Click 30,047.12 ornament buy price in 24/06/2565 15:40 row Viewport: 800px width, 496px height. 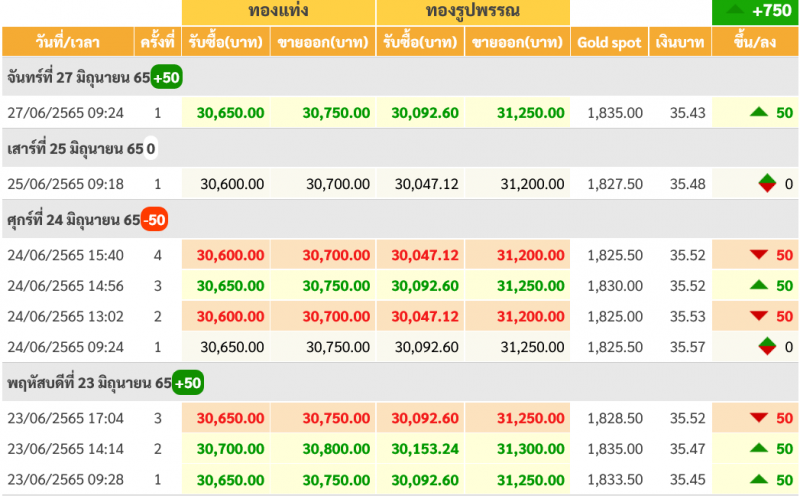click(425, 255)
